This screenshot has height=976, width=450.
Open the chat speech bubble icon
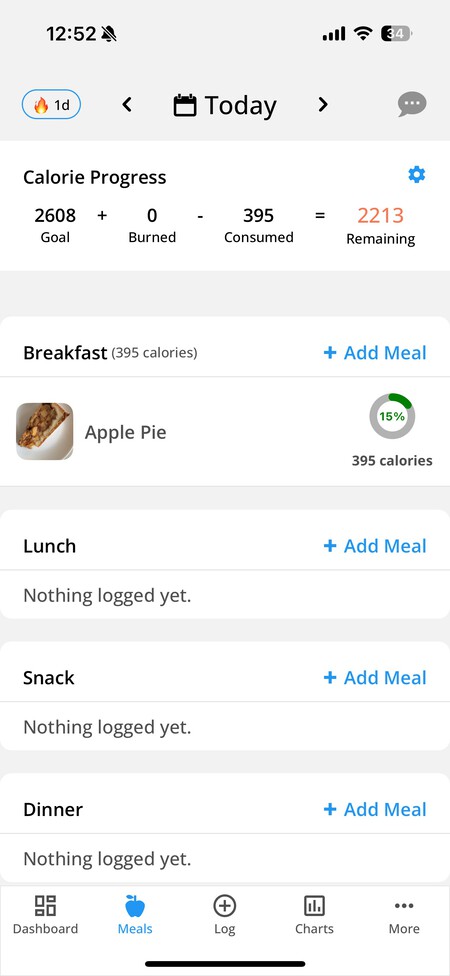pyautogui.click(x=412, y=104)
